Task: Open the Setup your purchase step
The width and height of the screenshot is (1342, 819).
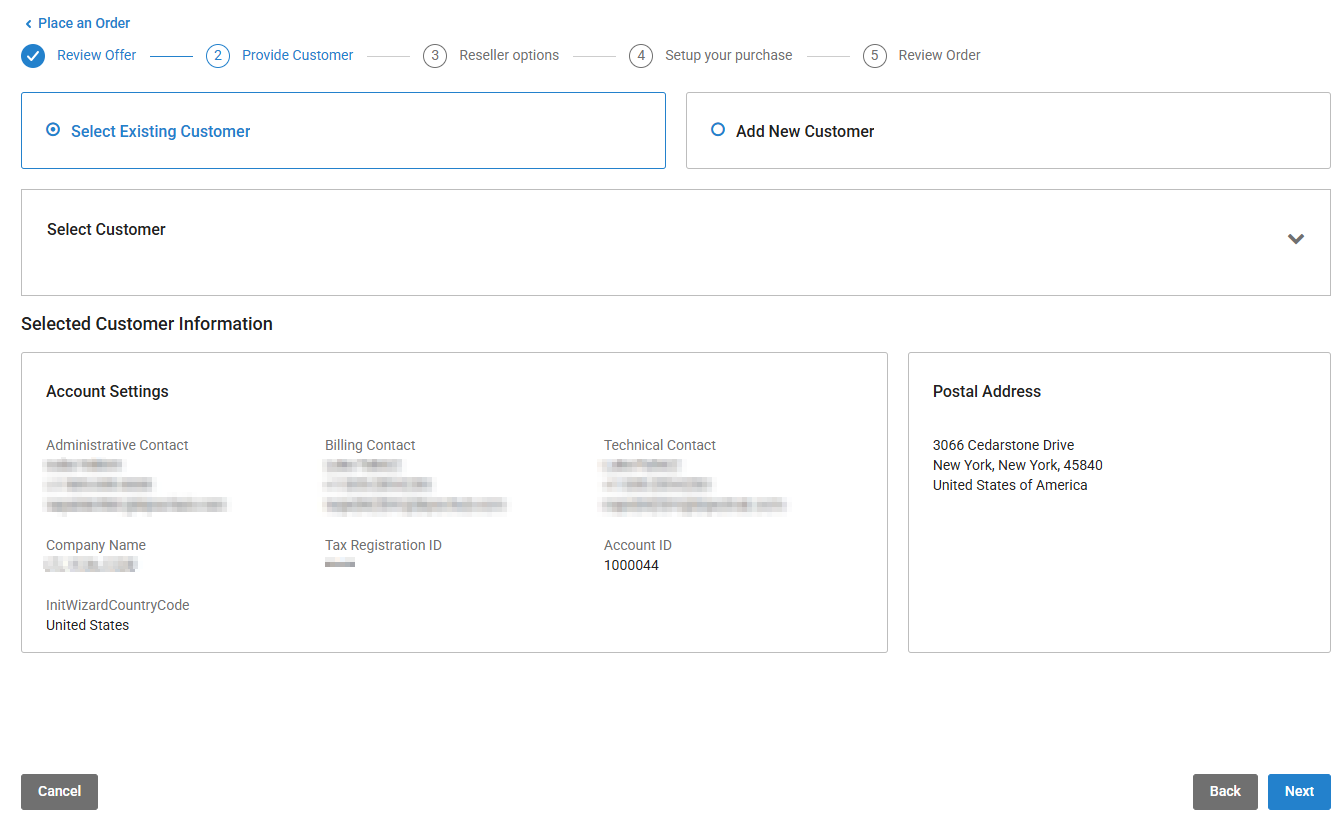Action: [x=728, y=56]
